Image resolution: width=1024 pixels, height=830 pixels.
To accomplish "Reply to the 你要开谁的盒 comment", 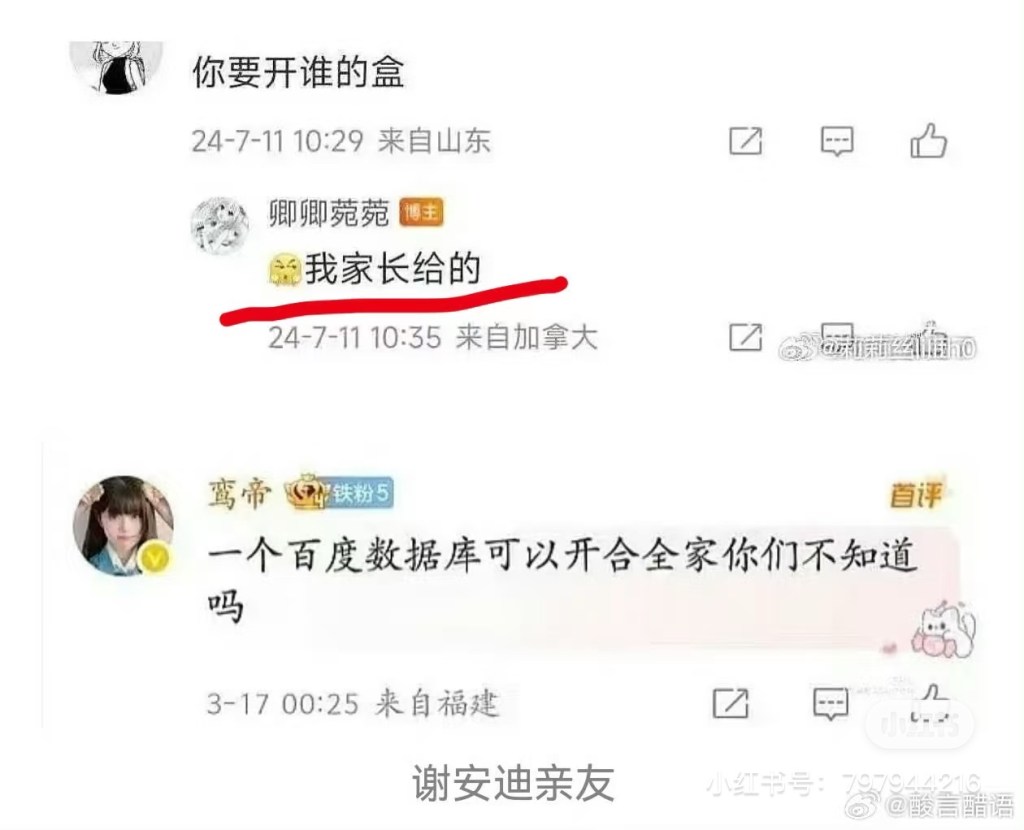I will (837, 140).
